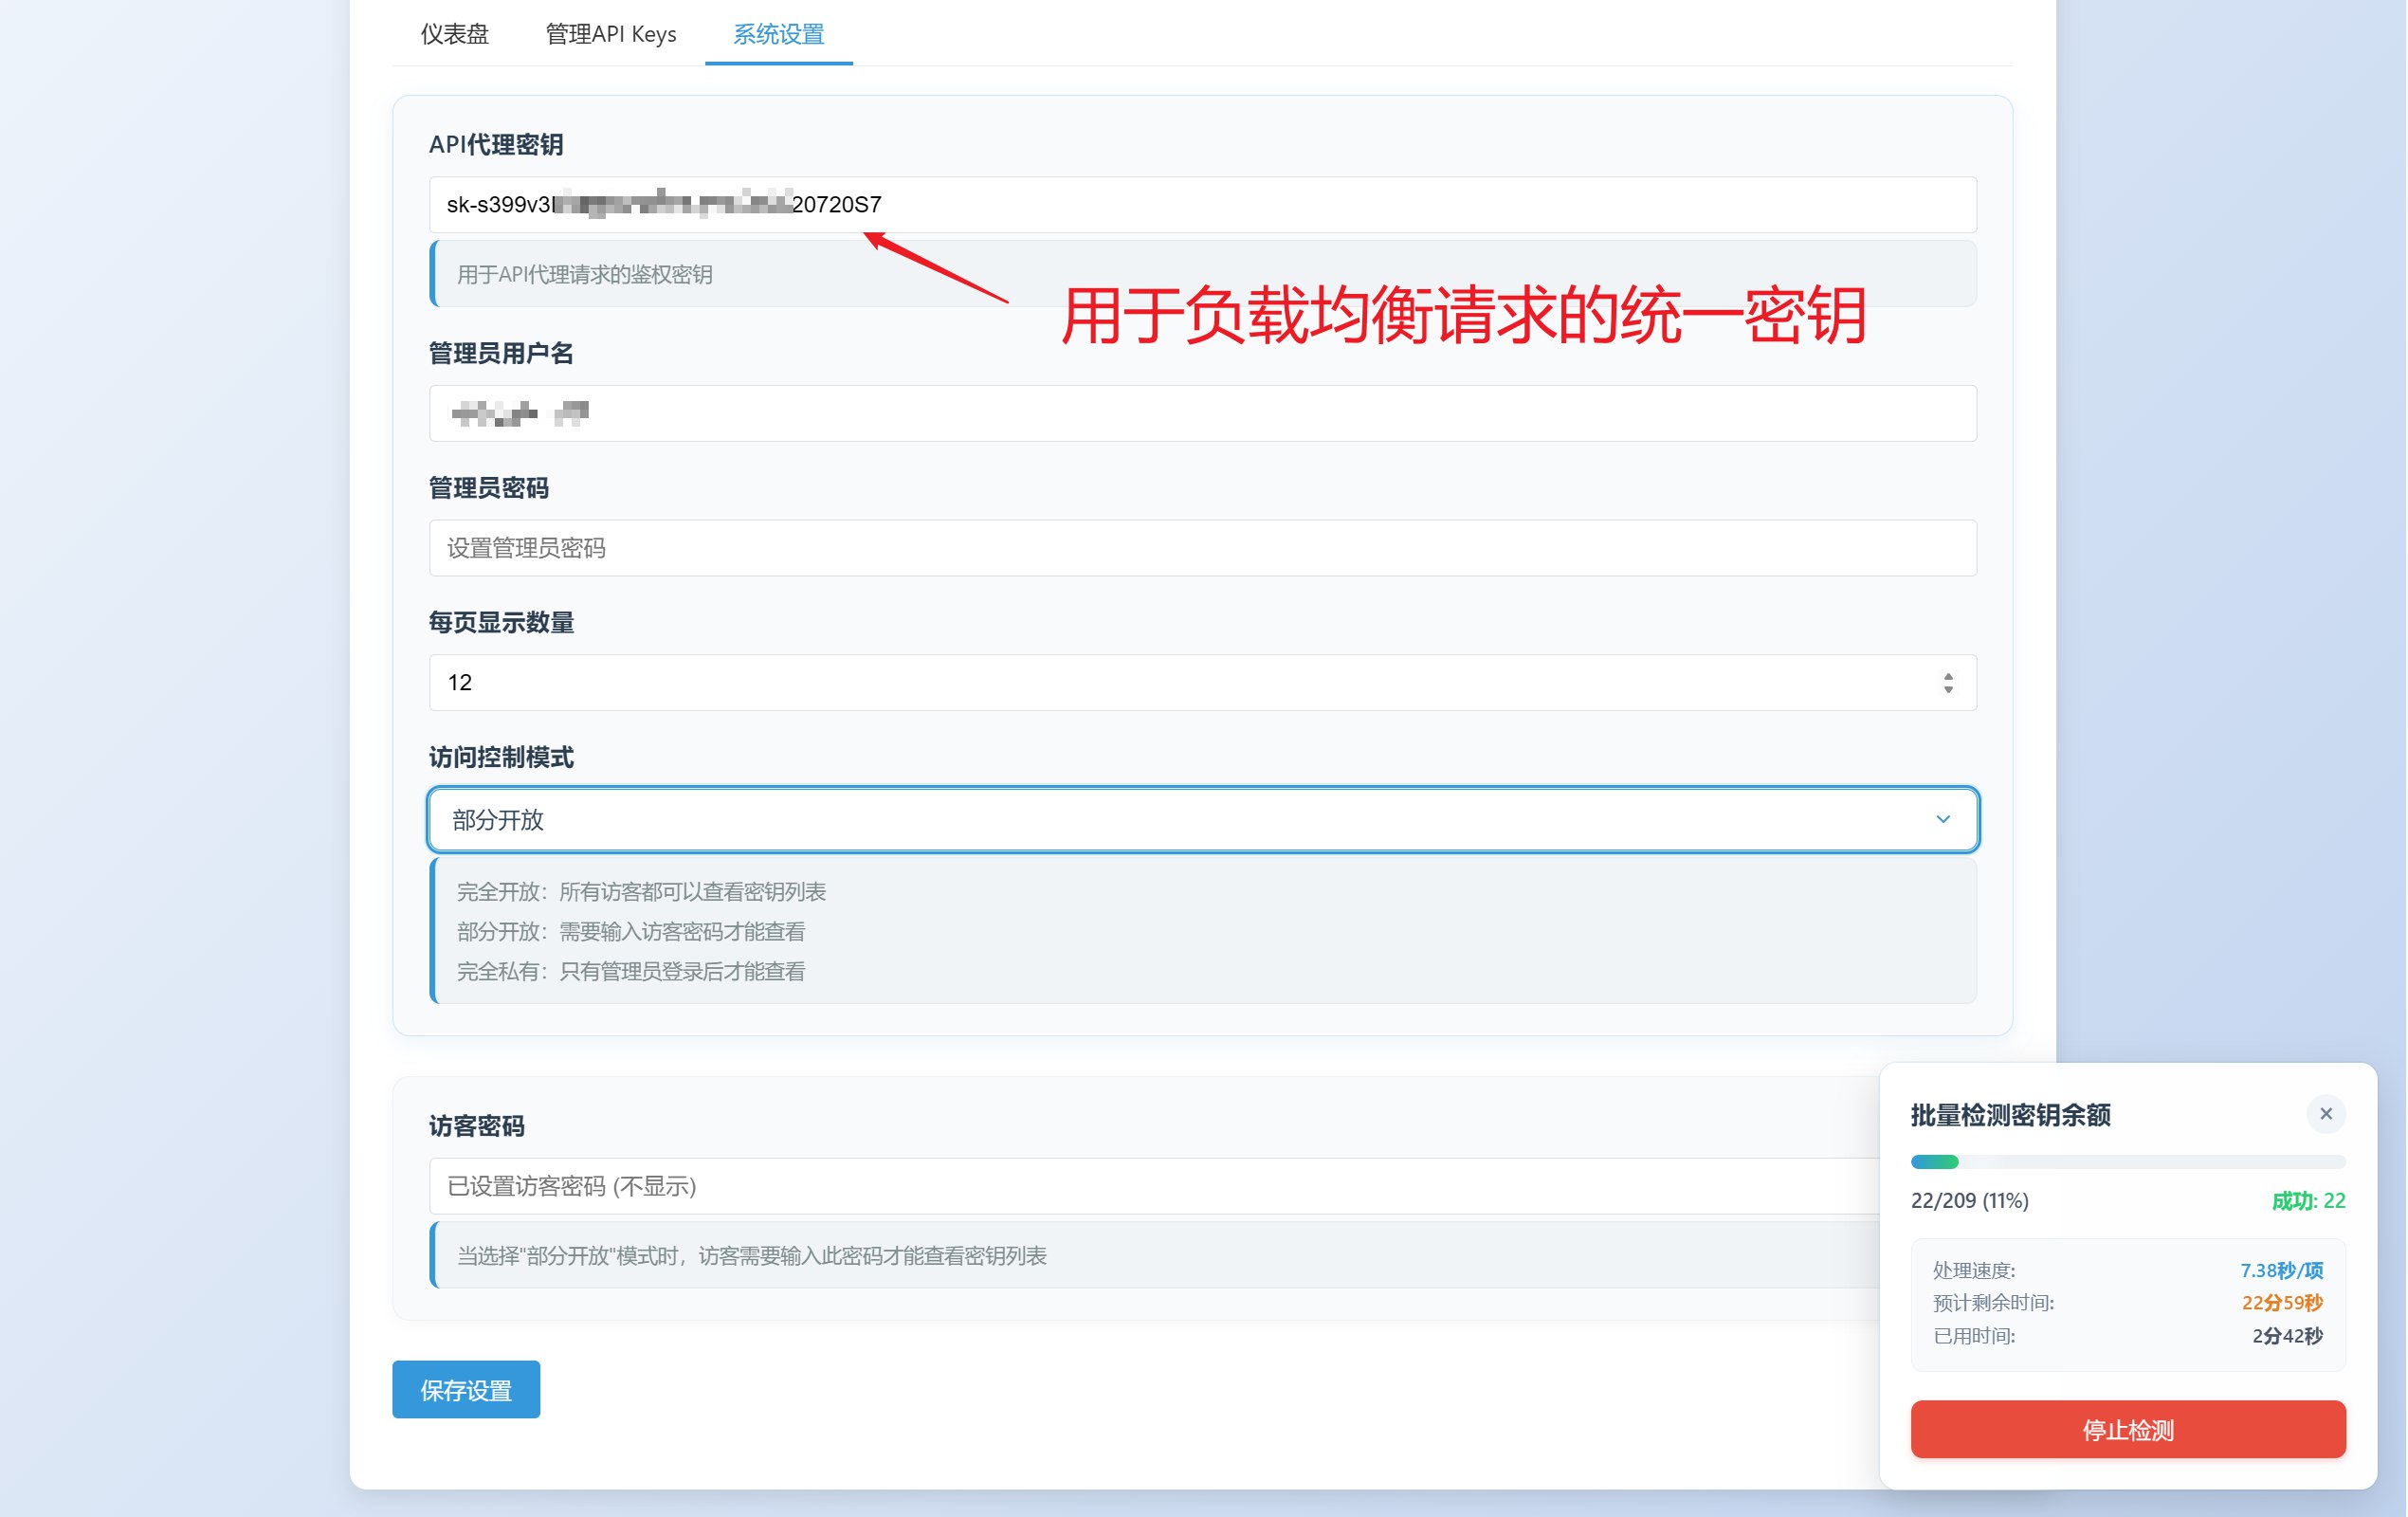Click the chevron arrow on 访问控制模式 select
This screenshot has width=2408, height=1517.
point(1942,819)
